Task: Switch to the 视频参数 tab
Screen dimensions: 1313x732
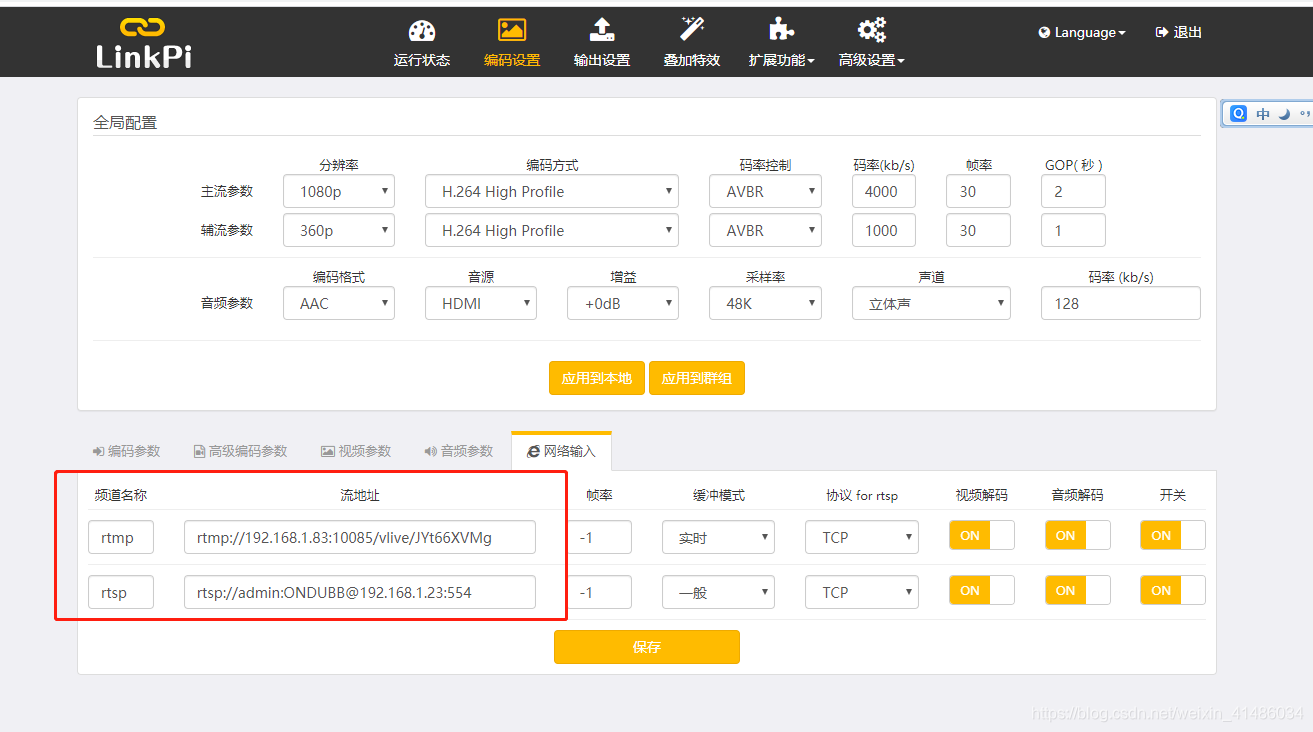Action: tap(355, 451)
